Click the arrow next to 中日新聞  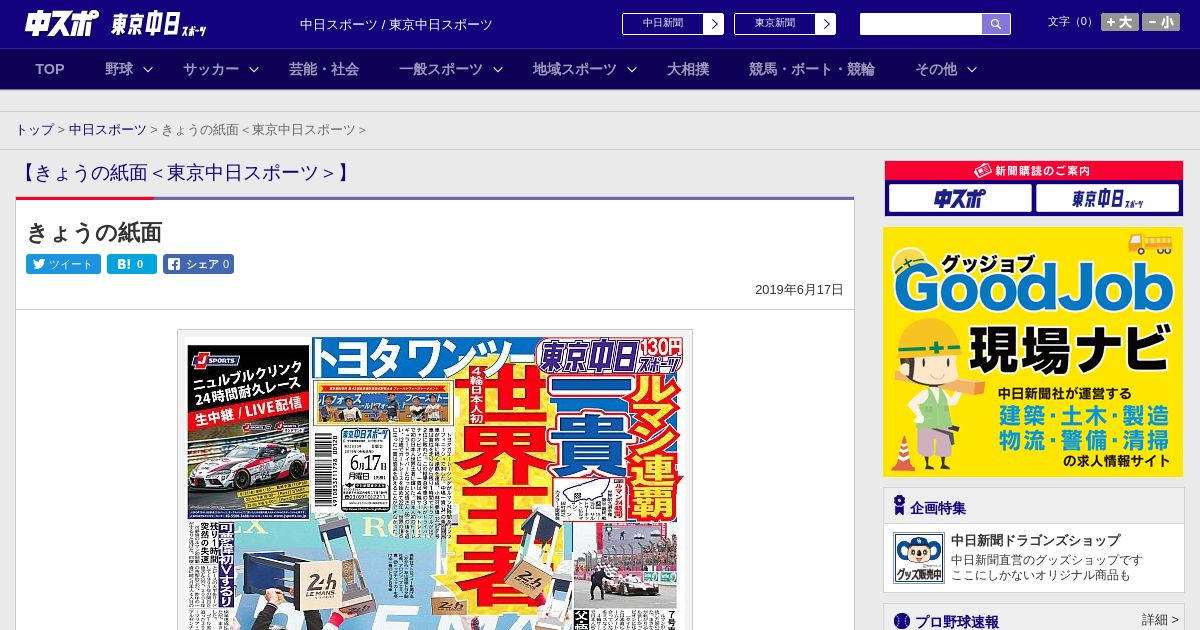pyautogui.click(x=714, y=24)
